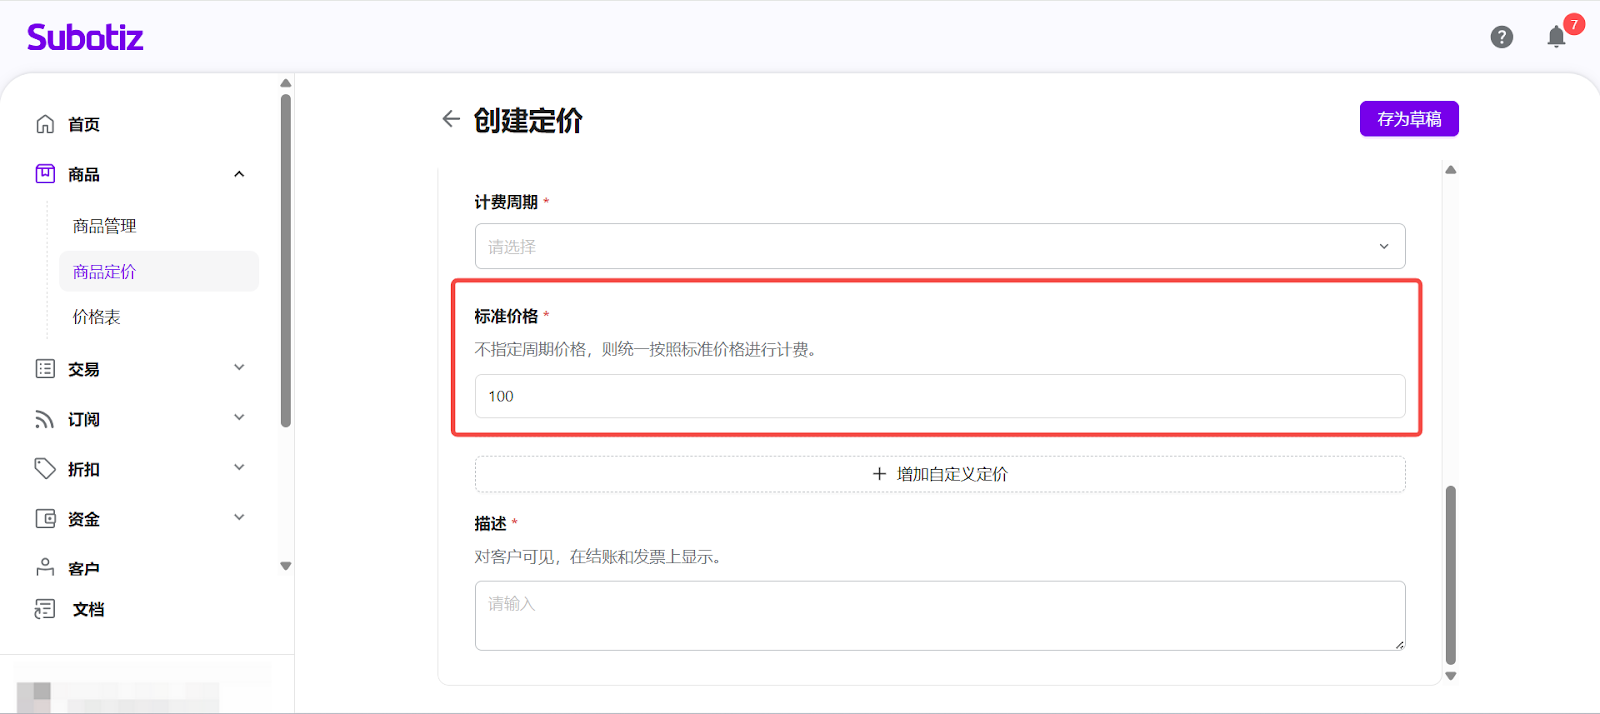Click the 订阅 feed icon
Viewport: 1600px width, 714px height.
(45, 419)
